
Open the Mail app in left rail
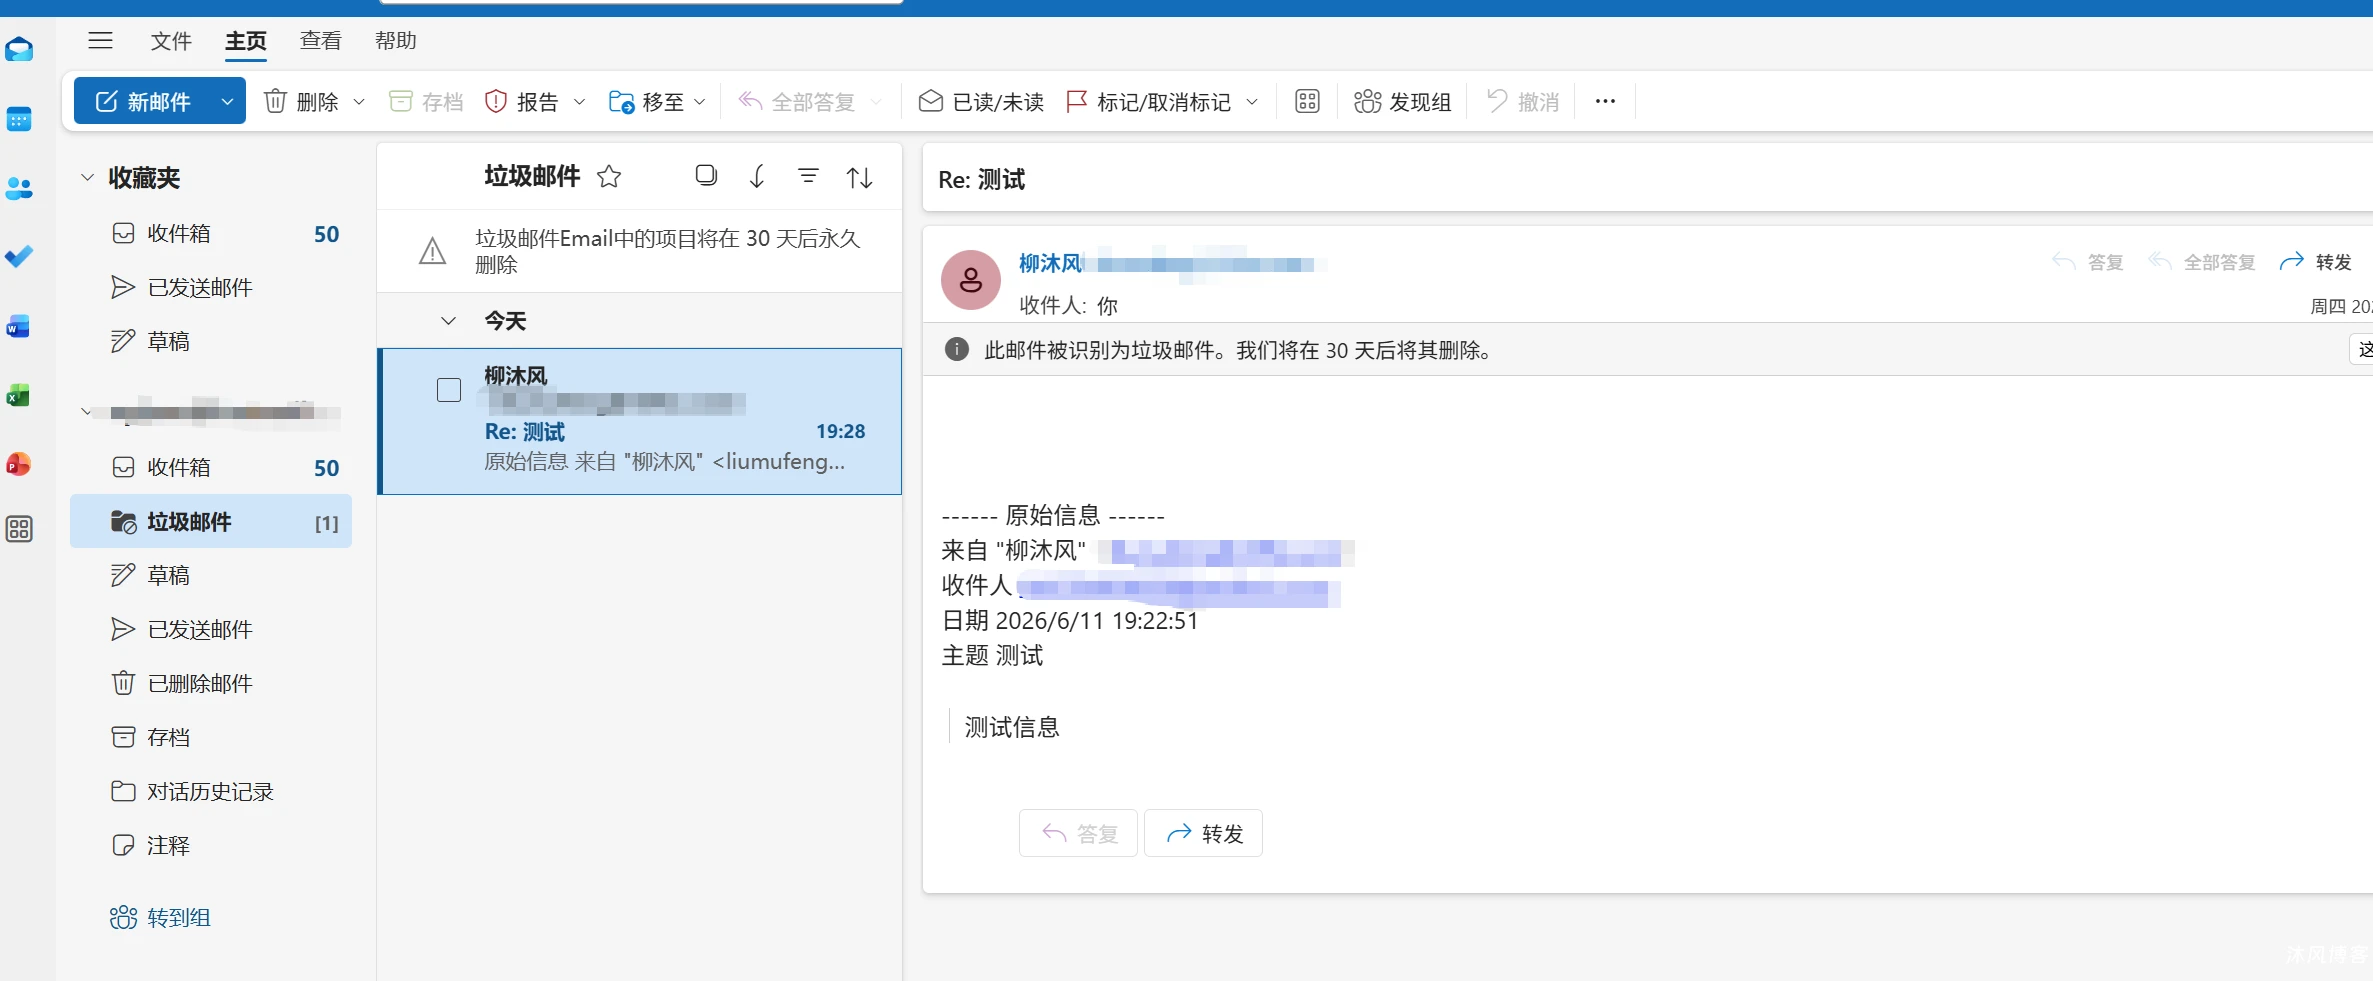click(19, 49)
